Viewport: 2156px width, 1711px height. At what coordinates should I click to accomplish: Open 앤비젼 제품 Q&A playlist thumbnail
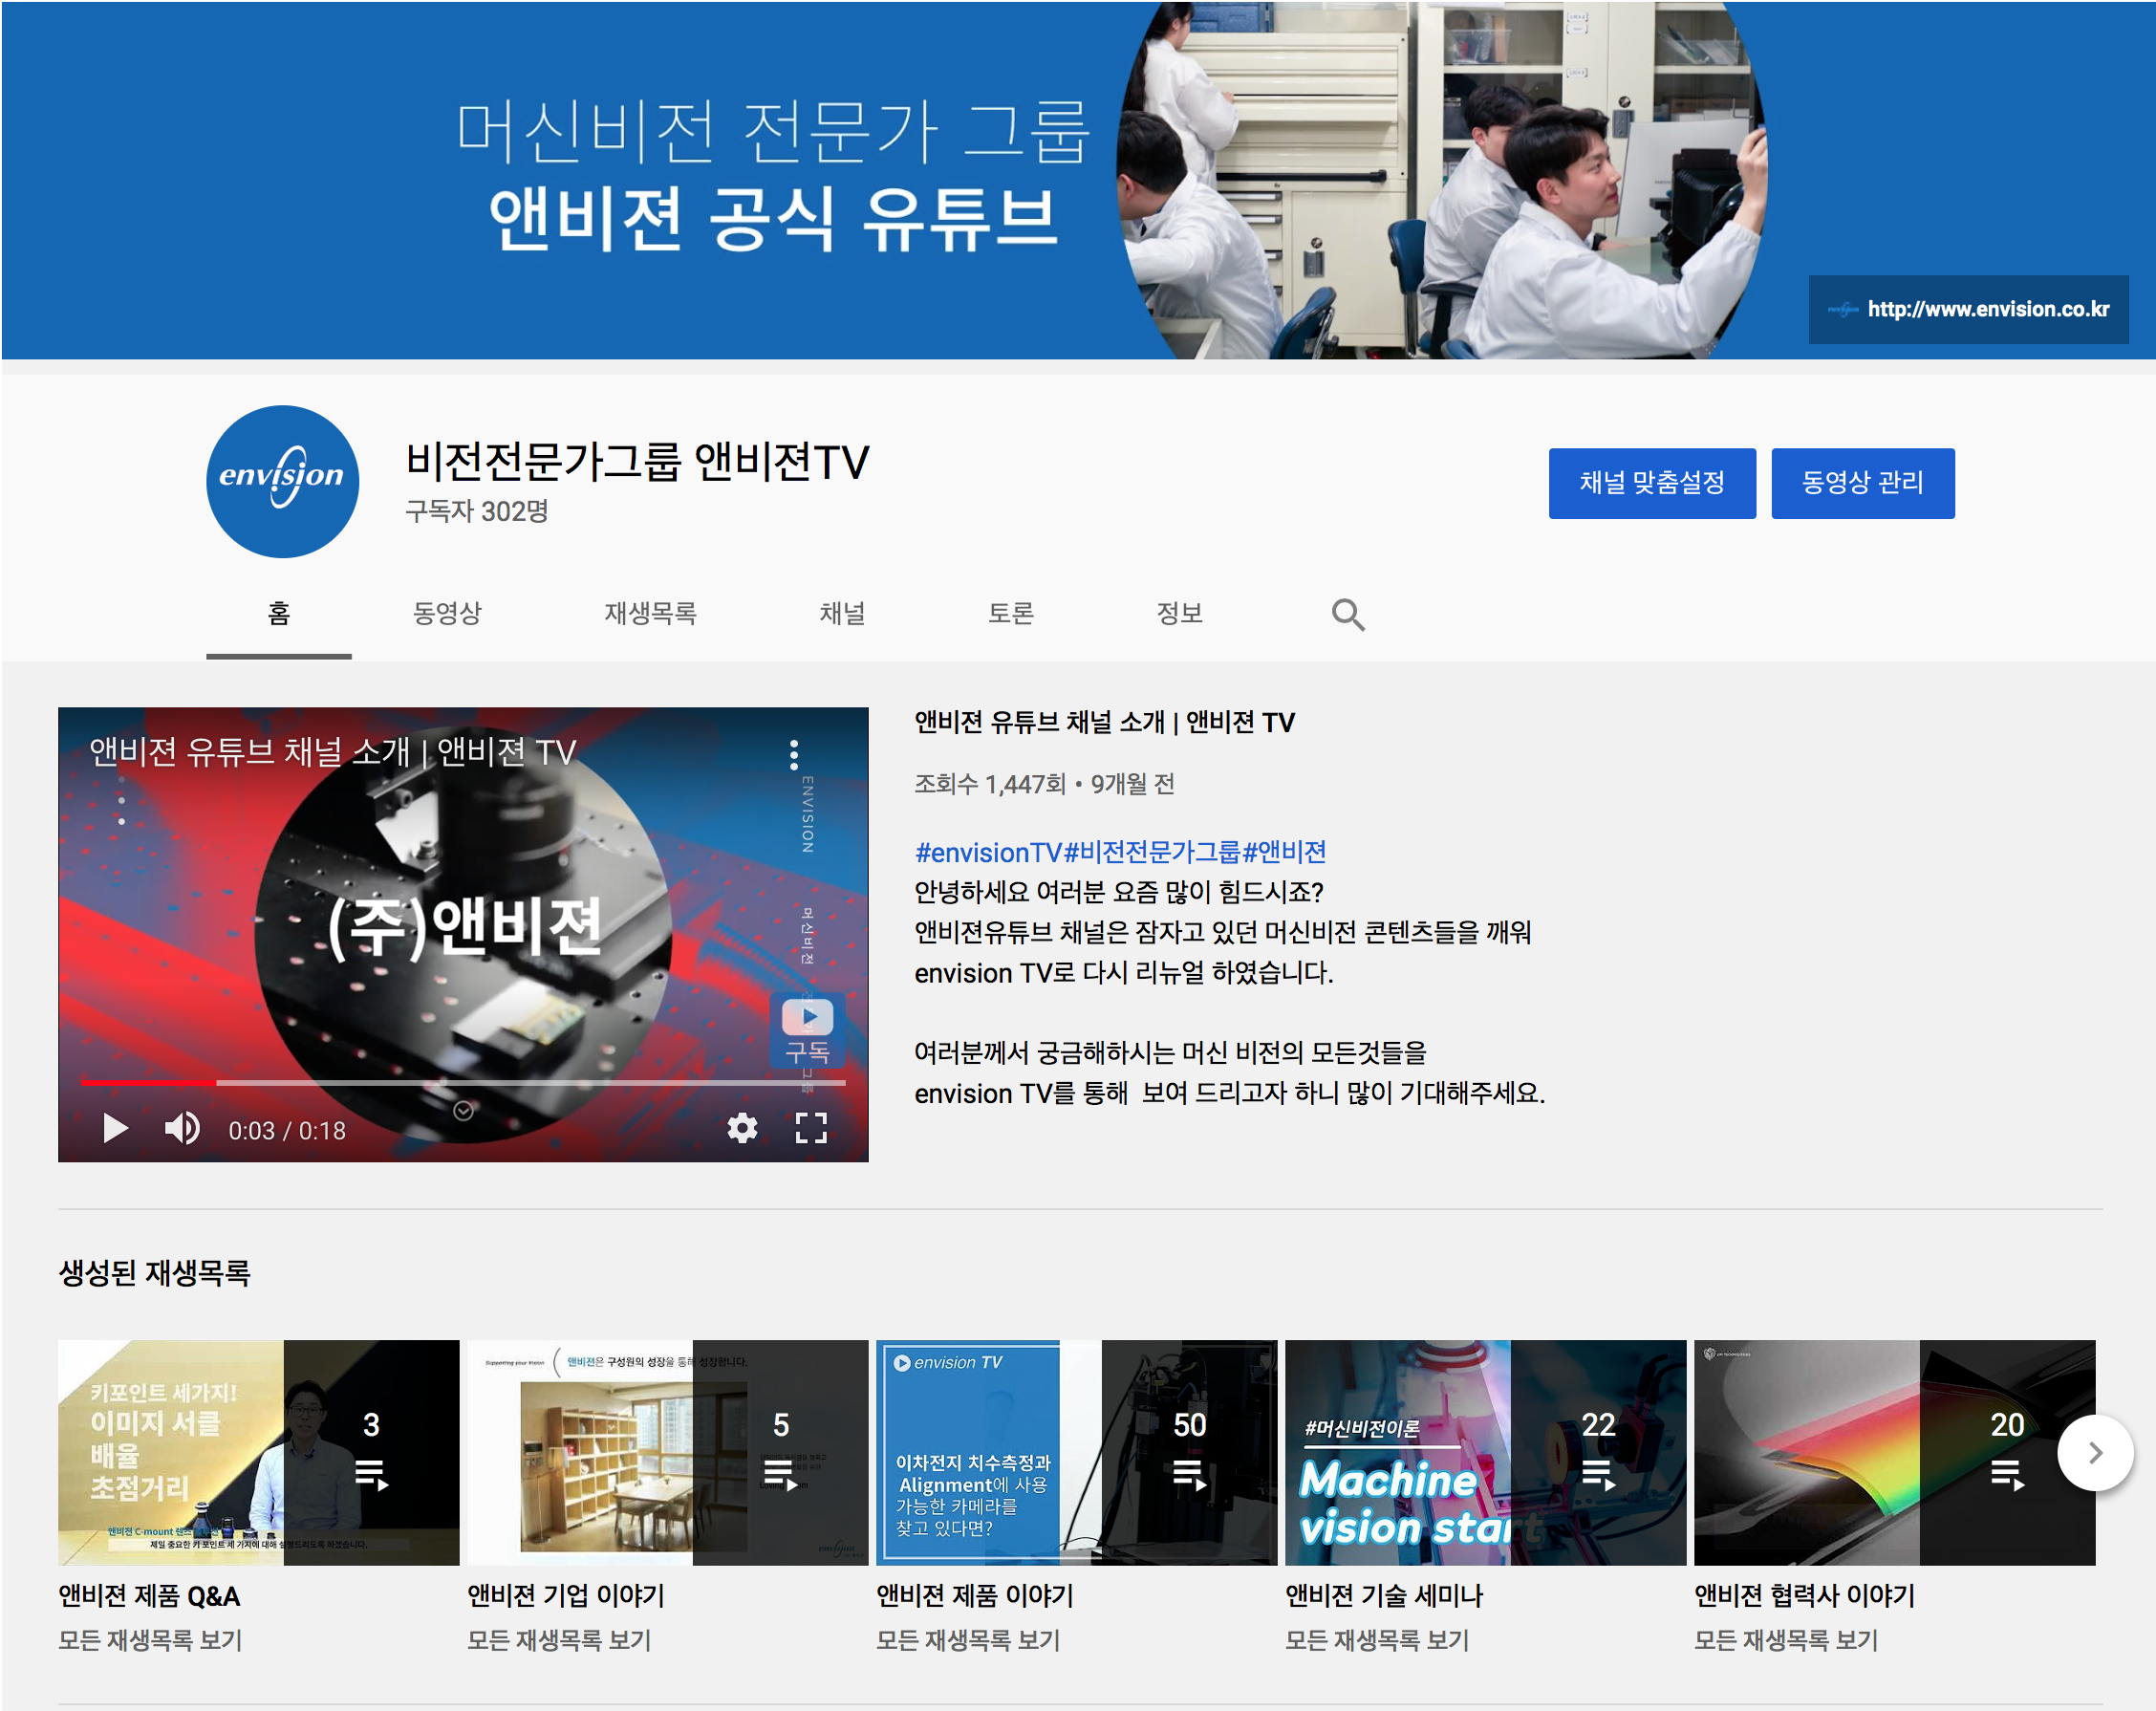tap(259, 1452)
